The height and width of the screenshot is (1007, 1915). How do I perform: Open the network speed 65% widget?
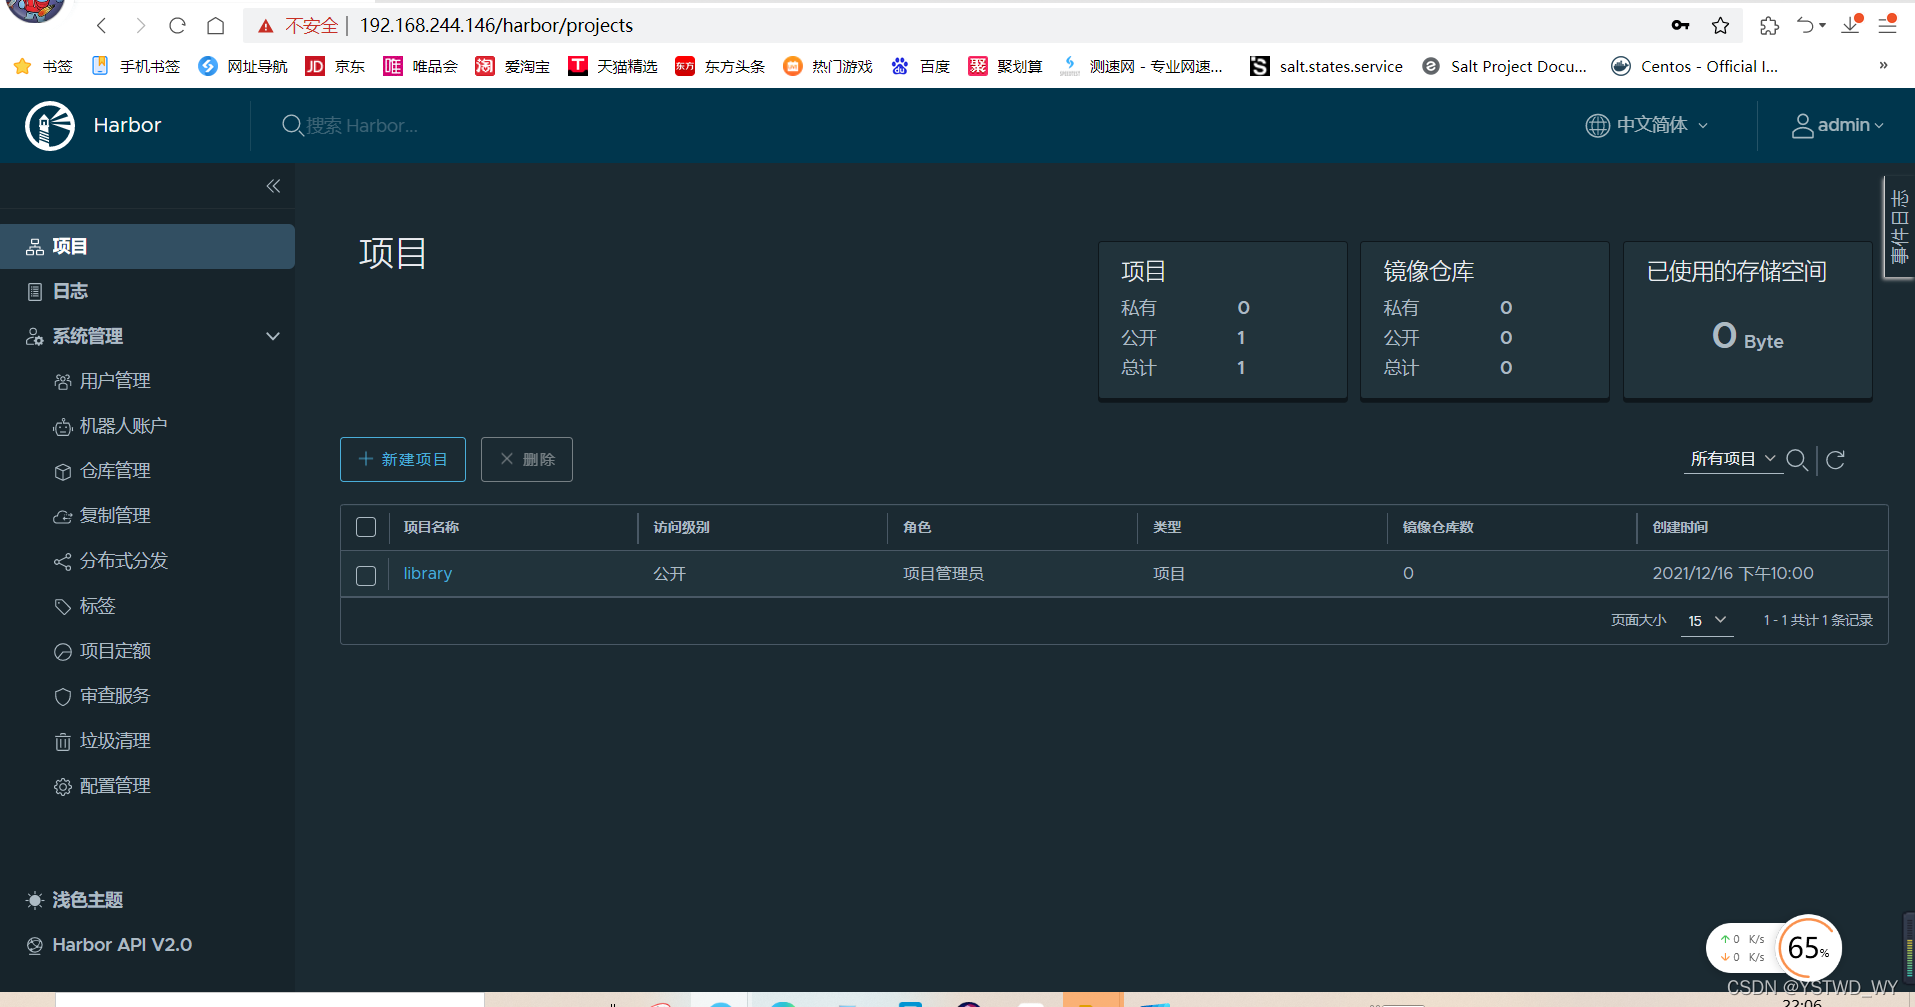coord(1809,947)
